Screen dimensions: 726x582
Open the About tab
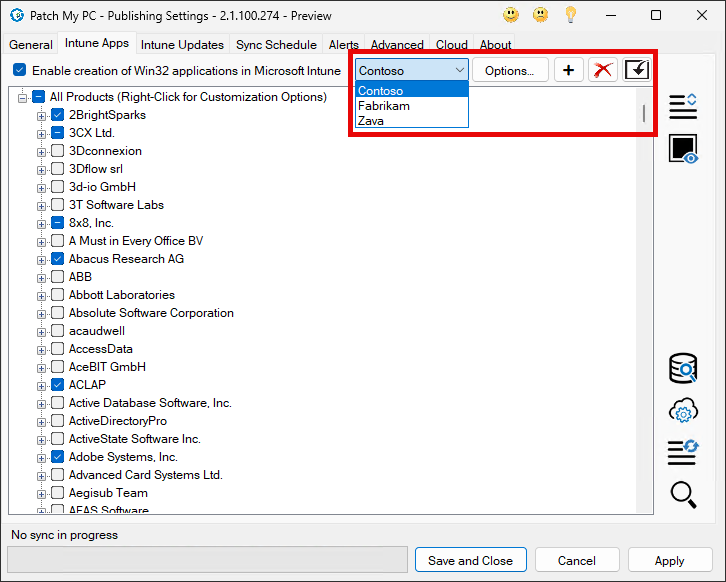(x=495, y=44)
